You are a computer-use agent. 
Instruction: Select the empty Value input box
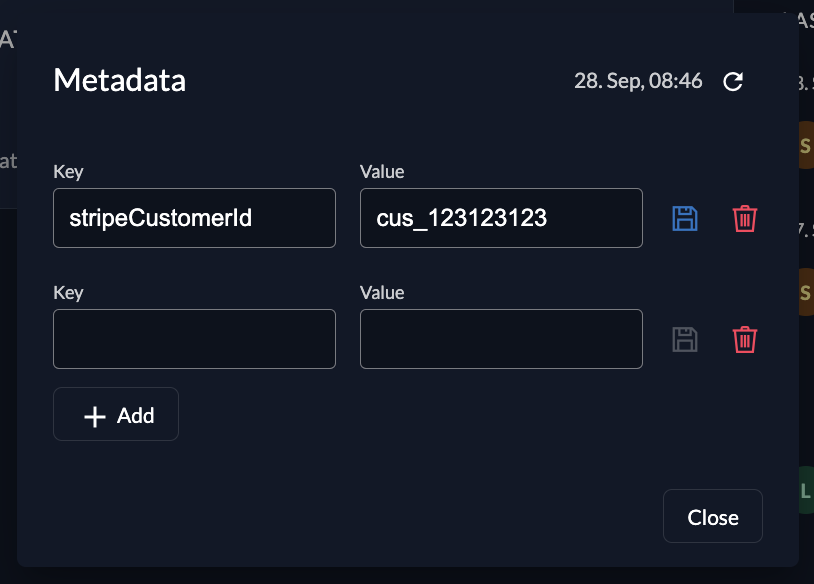[501, 339]
